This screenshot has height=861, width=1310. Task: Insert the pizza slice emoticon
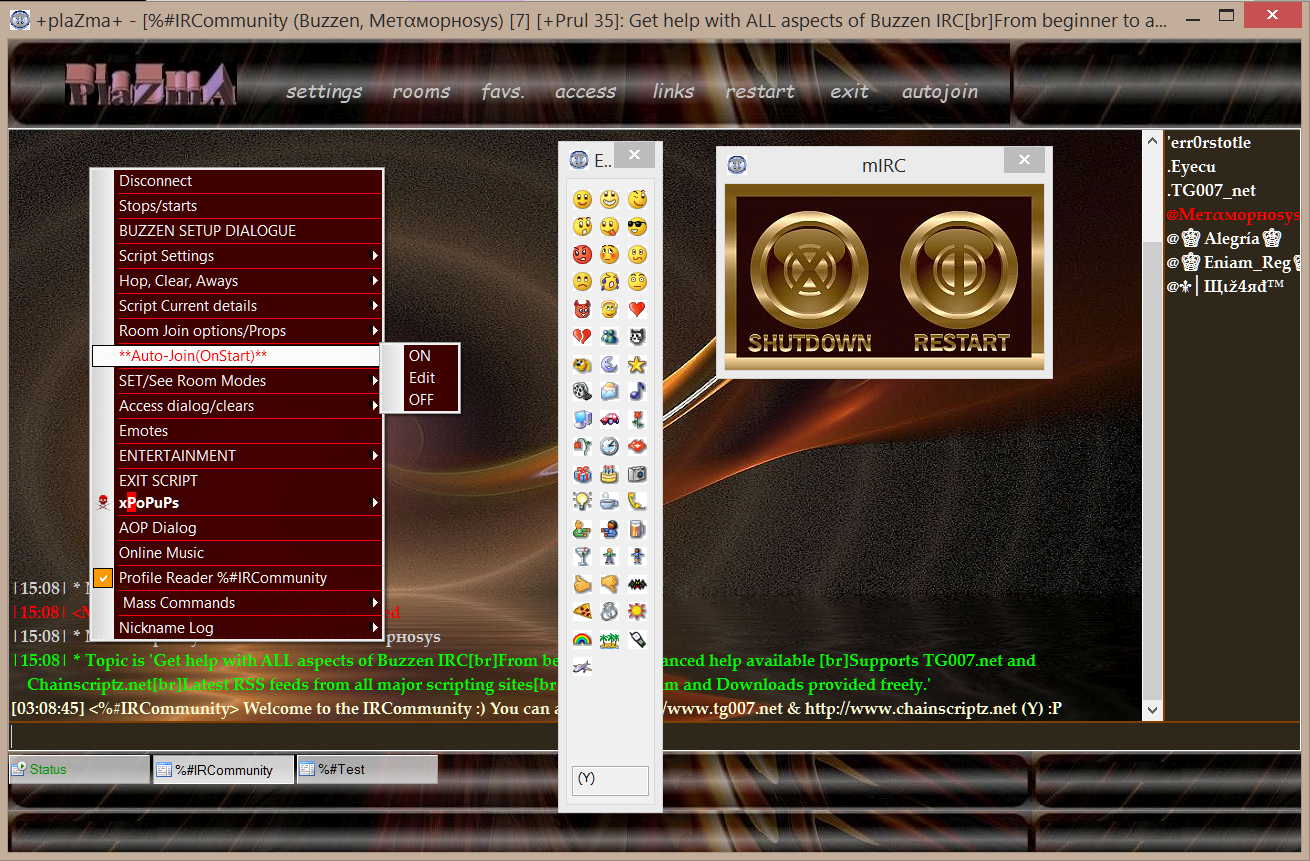pos(582,611)
